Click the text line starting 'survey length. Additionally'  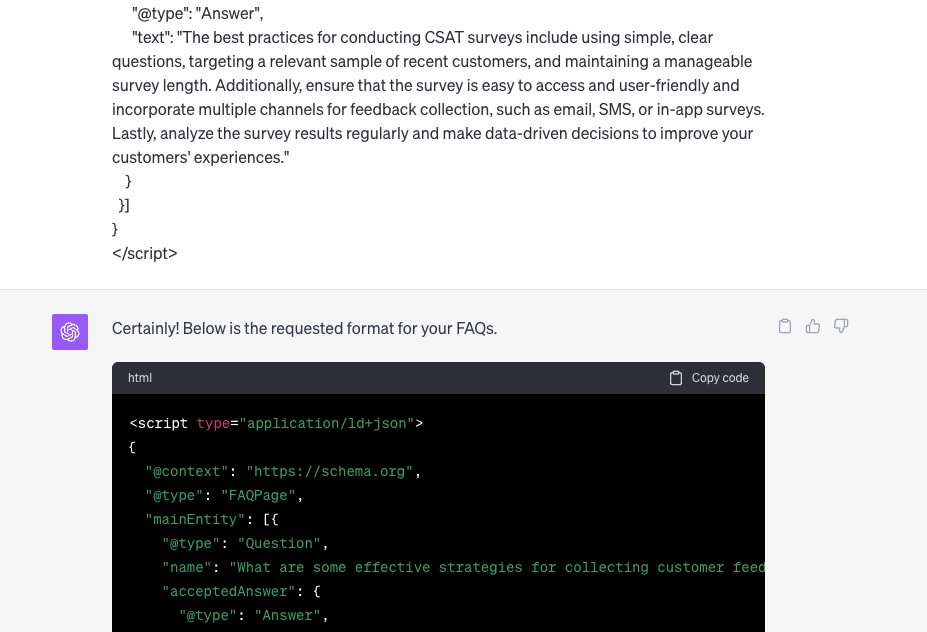[x=426, y=86]
